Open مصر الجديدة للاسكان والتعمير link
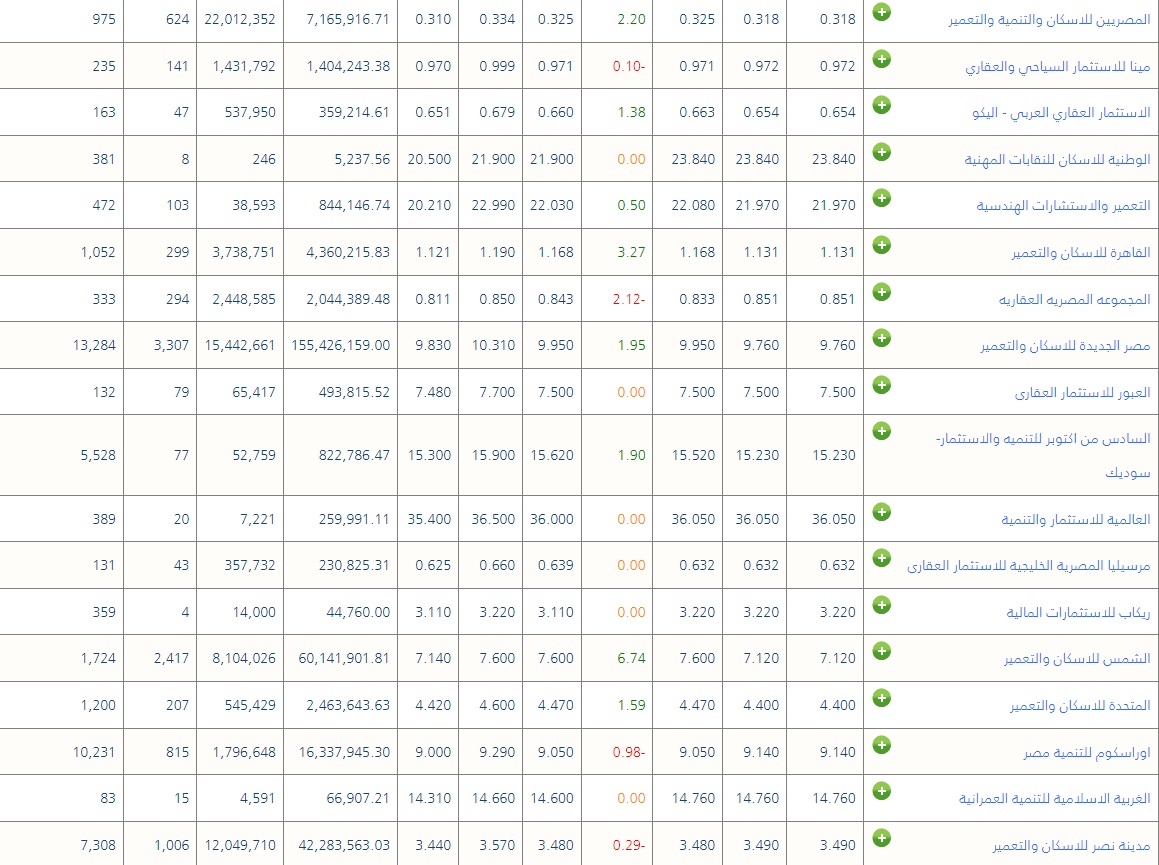Viewport: 1159px width, 865px height. [1065, 346]
